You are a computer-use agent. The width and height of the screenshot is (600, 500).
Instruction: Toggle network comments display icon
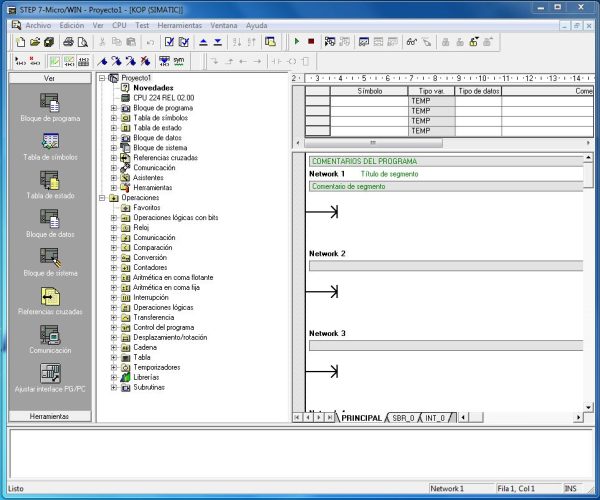pos(69,61)
